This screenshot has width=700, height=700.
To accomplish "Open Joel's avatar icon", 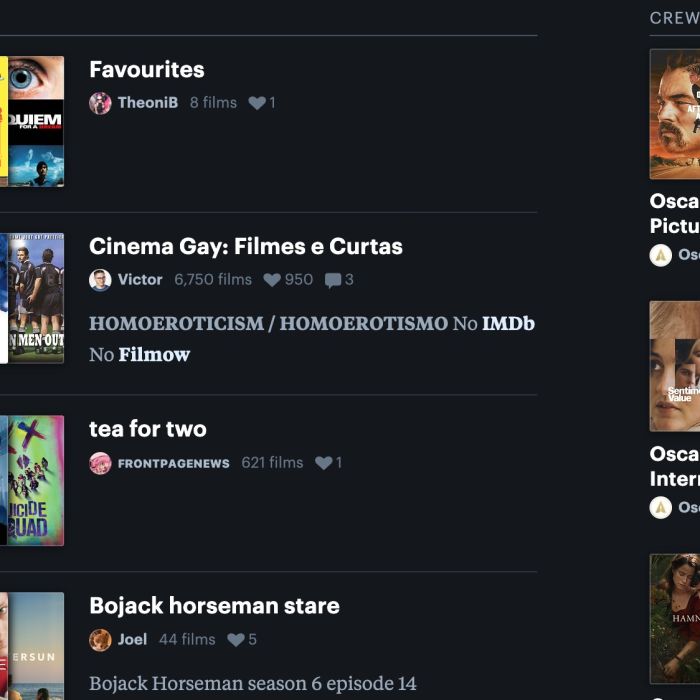I will click(100, 640).
